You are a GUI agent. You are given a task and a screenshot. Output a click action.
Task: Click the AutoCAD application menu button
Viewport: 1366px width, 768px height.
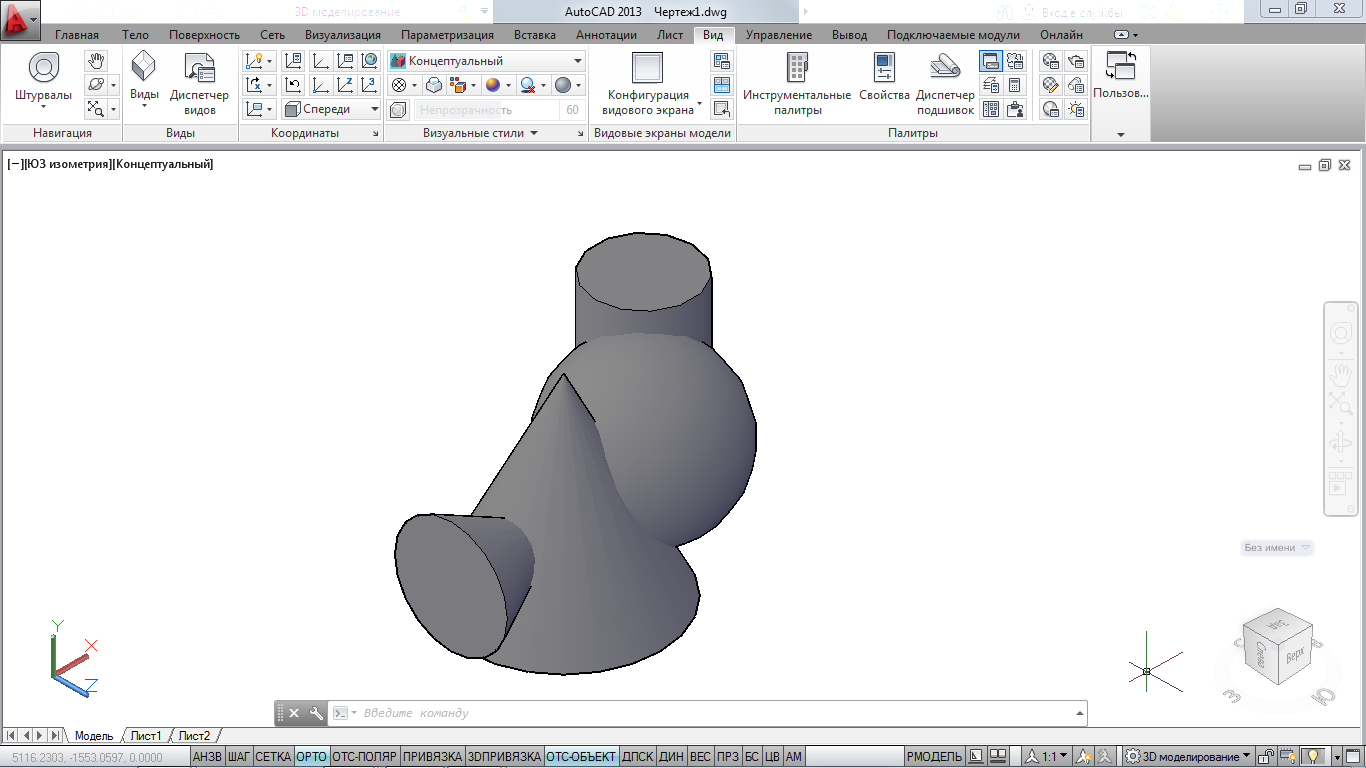(x=20, y=18)
